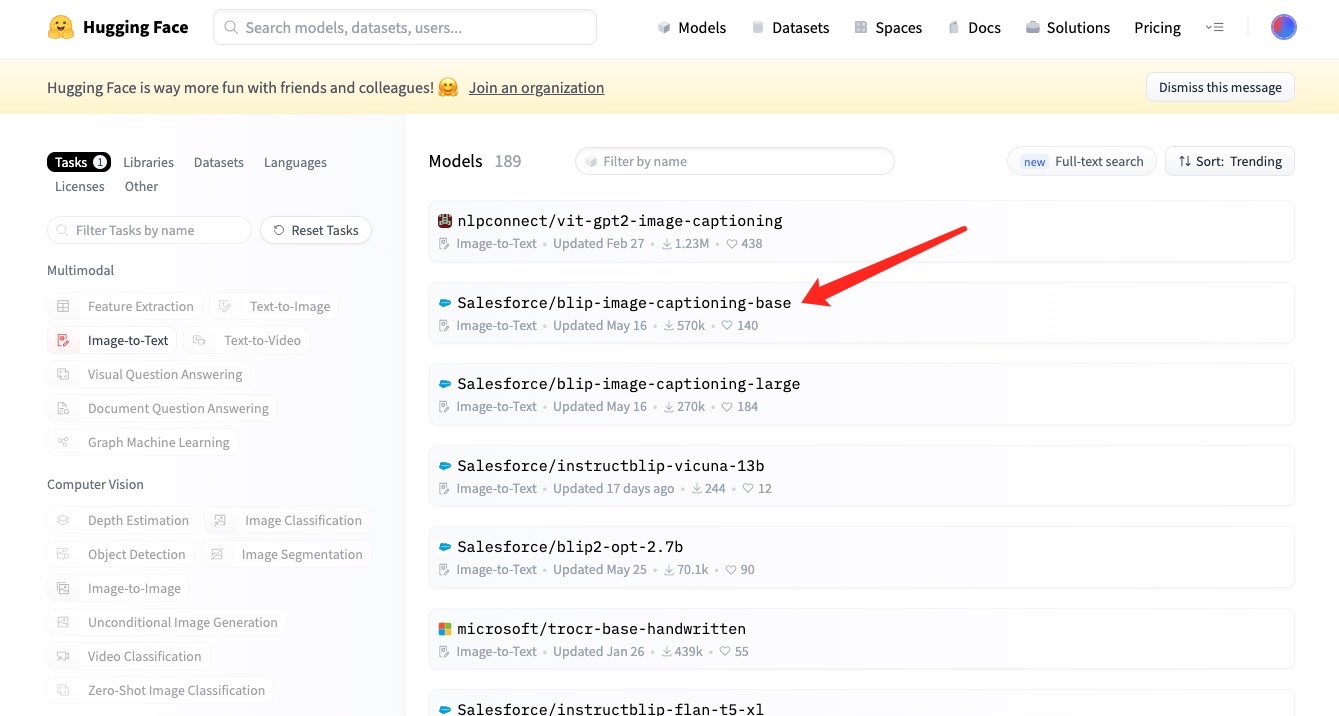Click the Hugging Face emoji logo
Image resolution: width=1339 pixels, height=716 pixels.
61,27
